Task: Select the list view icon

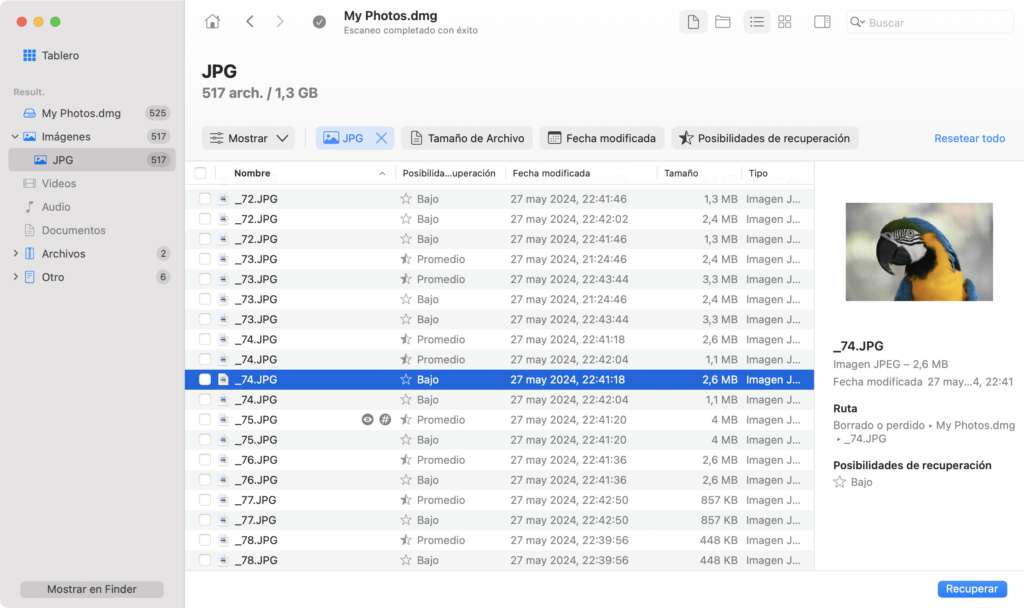Action: pos(757,22)
